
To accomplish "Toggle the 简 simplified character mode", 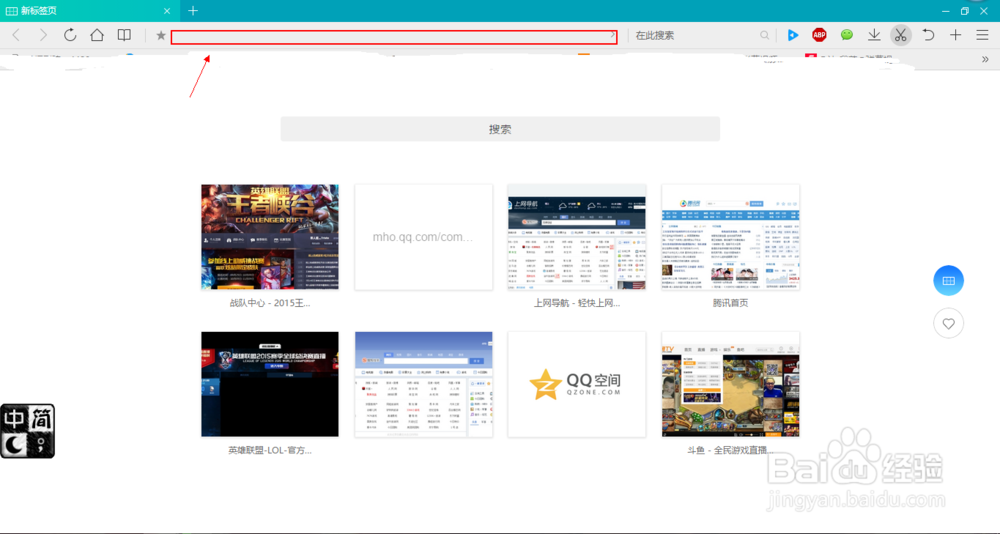I will (x=40, y=419).
